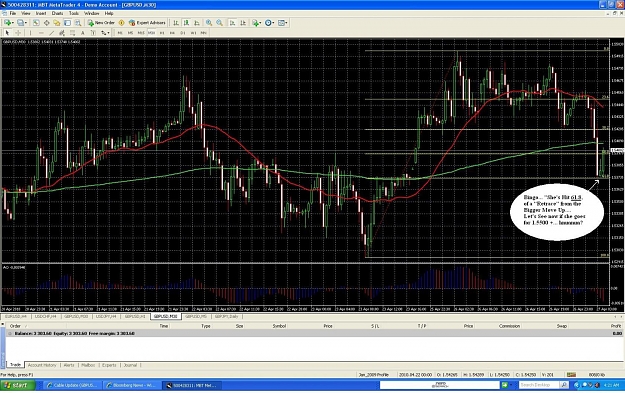This screenshot has height=393, width=625.
Task: Toggle Auto Scroll chart icon
Action: pyautogui.click(x=232, y=23)
